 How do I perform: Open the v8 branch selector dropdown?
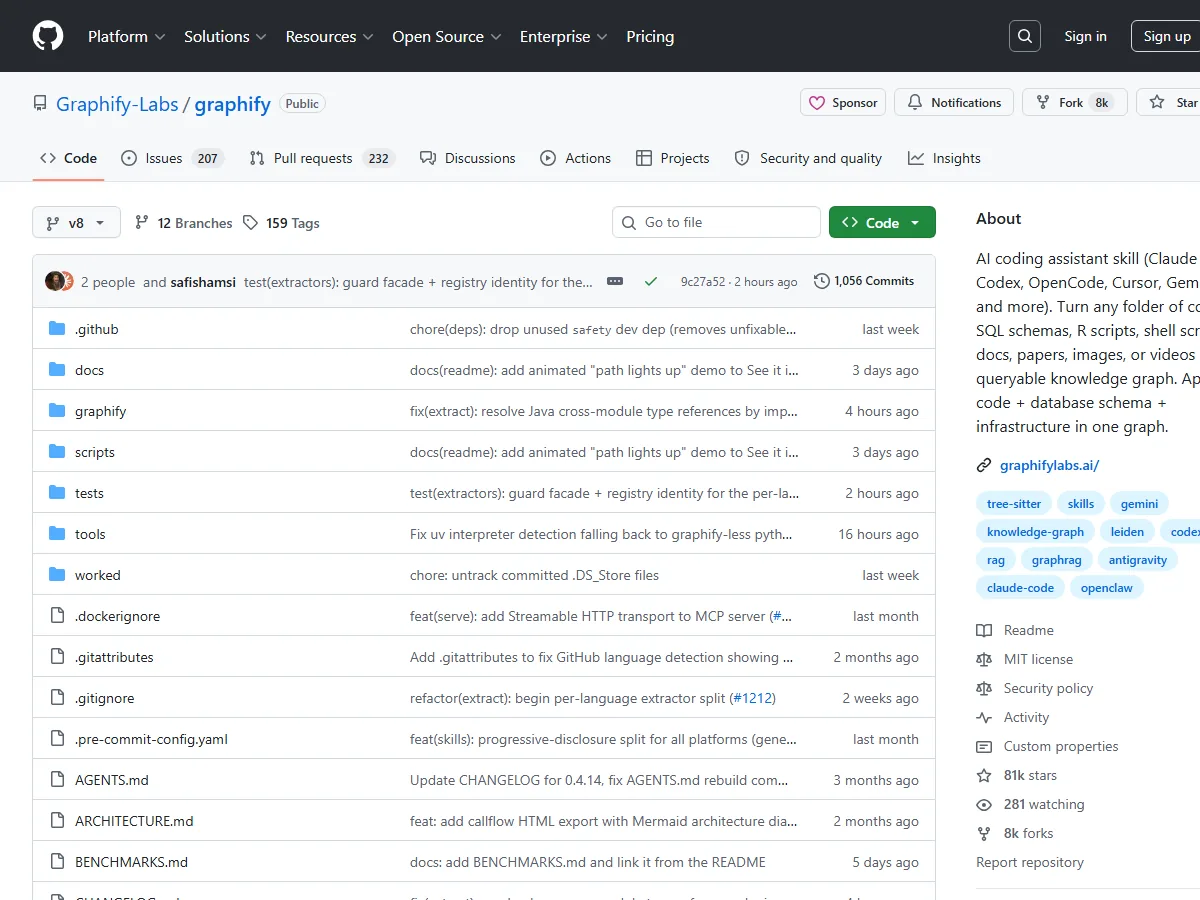[76, 222]
